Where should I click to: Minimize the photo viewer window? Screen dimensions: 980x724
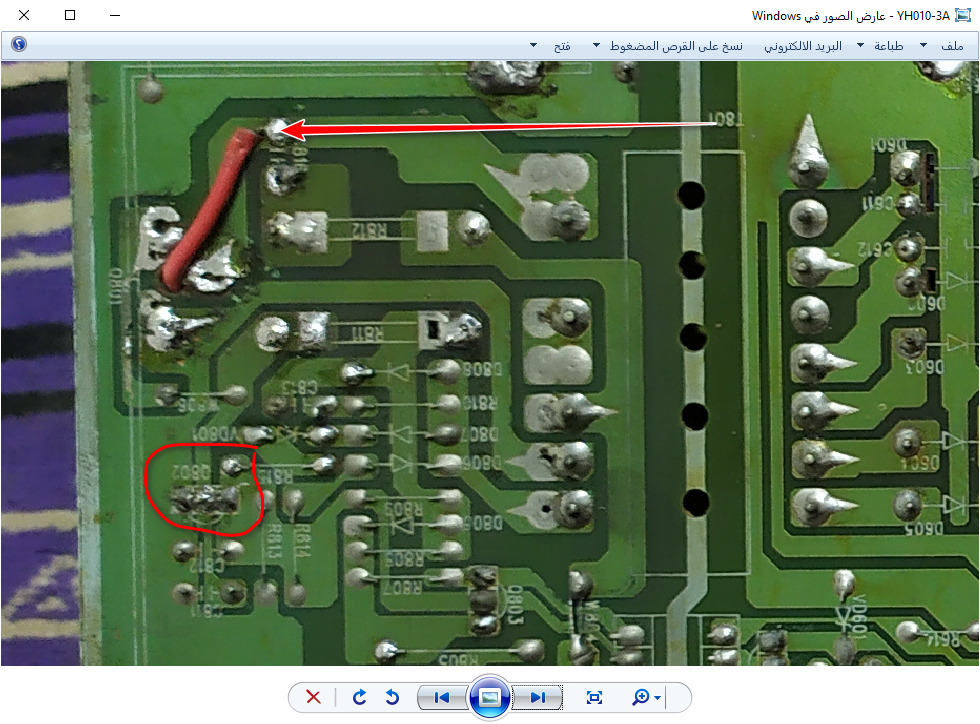pos(115,15)
